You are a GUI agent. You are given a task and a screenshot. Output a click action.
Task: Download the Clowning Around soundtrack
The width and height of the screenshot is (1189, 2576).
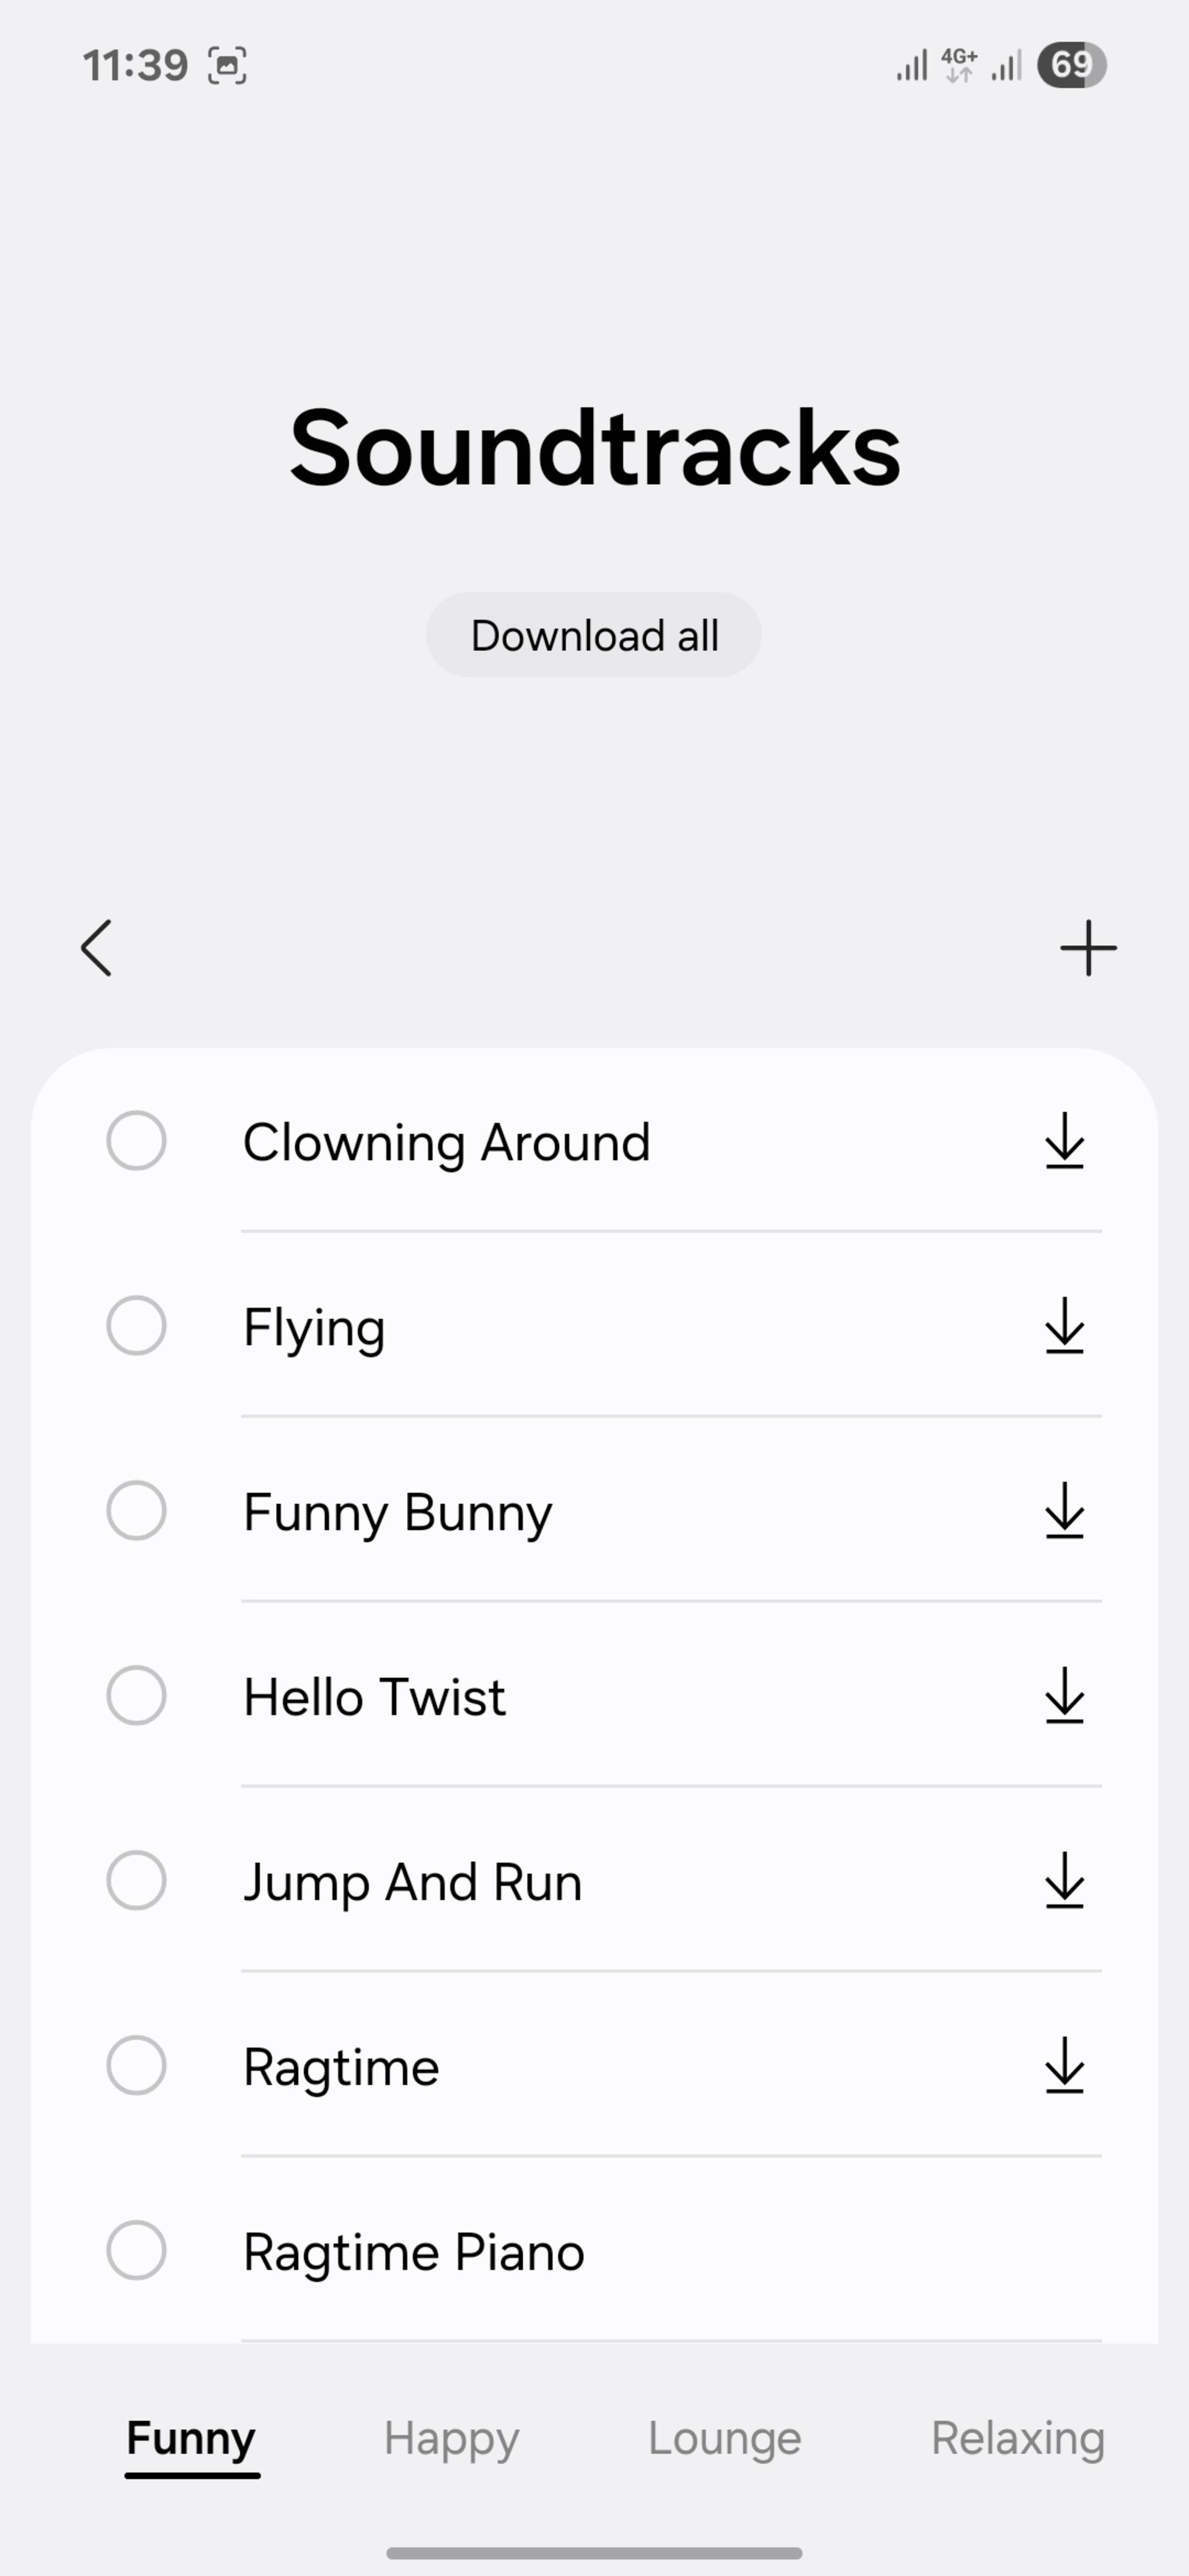click(1064, 1140)
